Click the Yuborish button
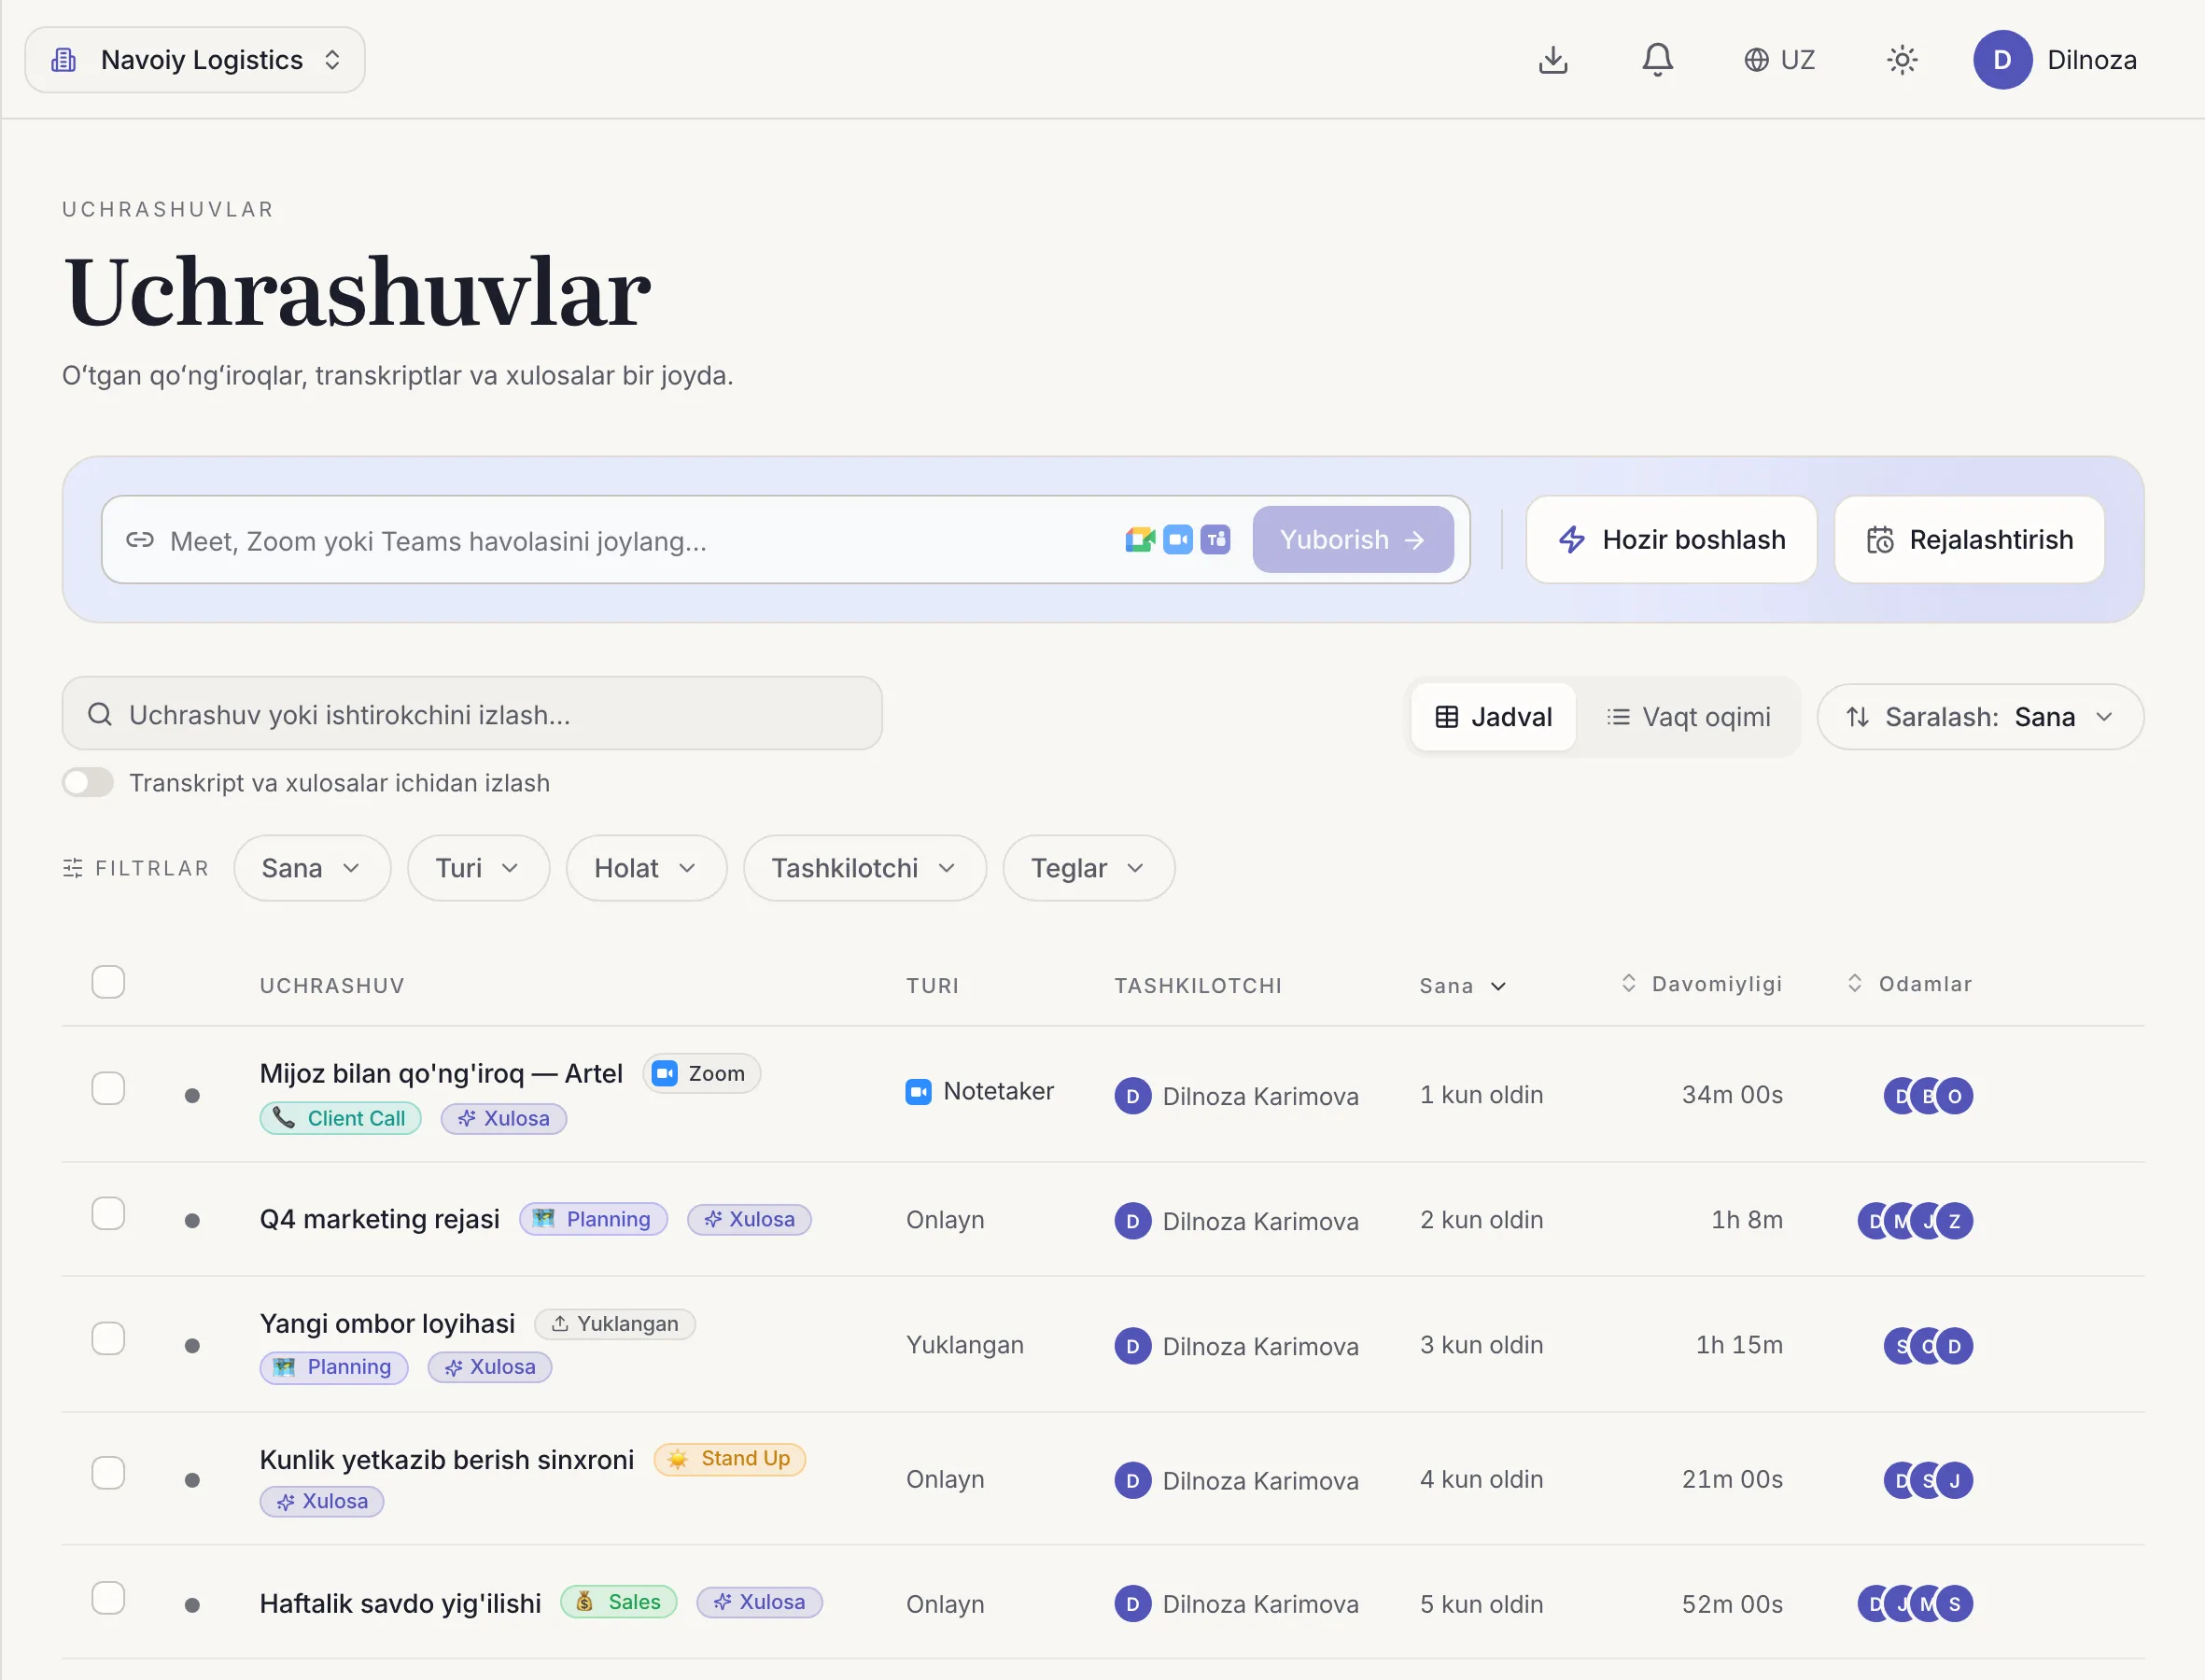 [1352, 540]
